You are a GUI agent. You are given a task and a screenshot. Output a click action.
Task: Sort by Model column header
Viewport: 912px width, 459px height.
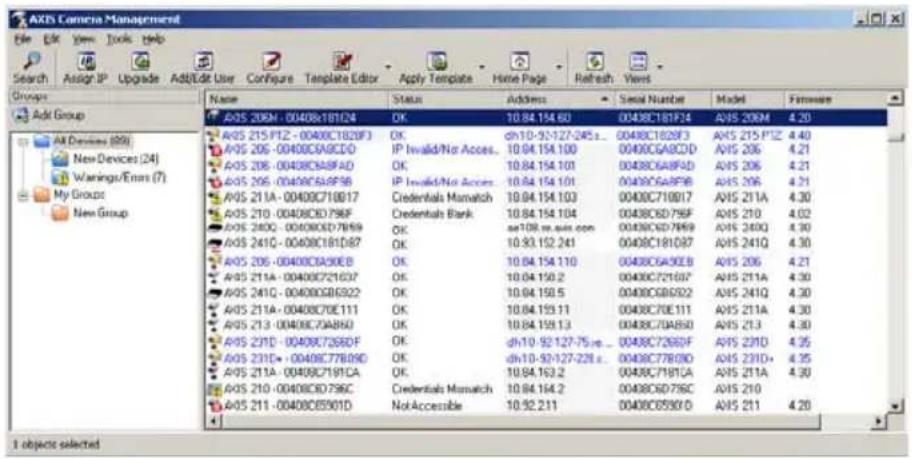point(747,99)
